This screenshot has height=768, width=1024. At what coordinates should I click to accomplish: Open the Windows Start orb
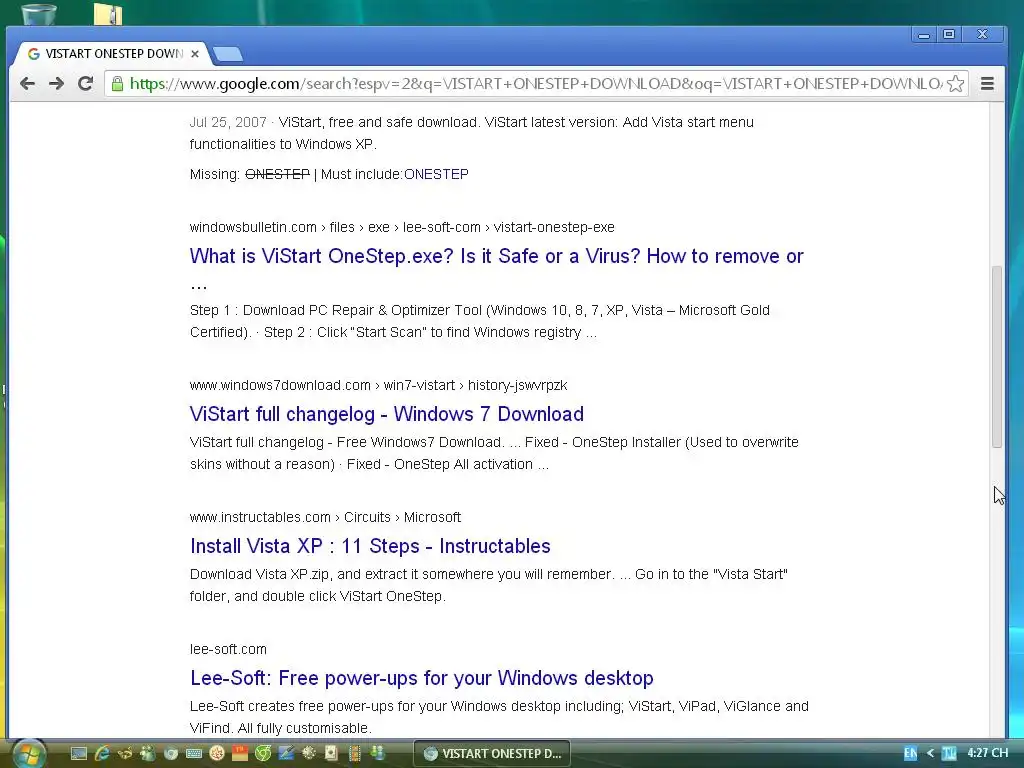tap(29, 754)
